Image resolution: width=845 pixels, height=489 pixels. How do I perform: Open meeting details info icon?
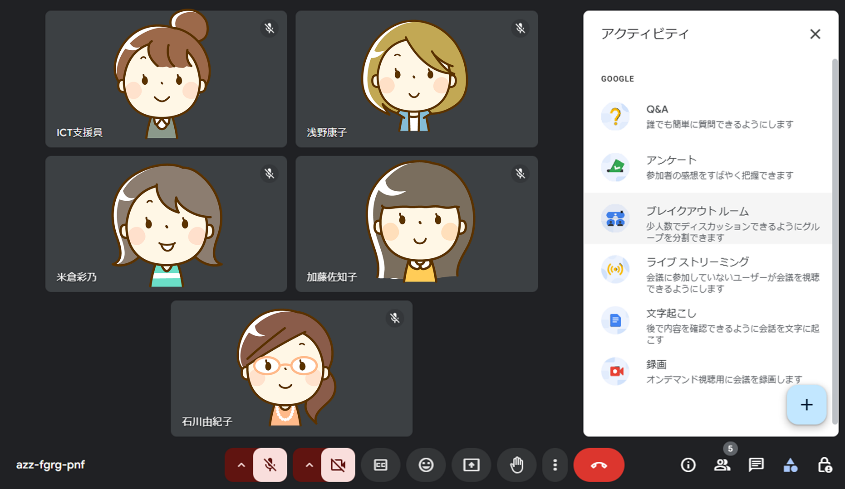[688, 465]
